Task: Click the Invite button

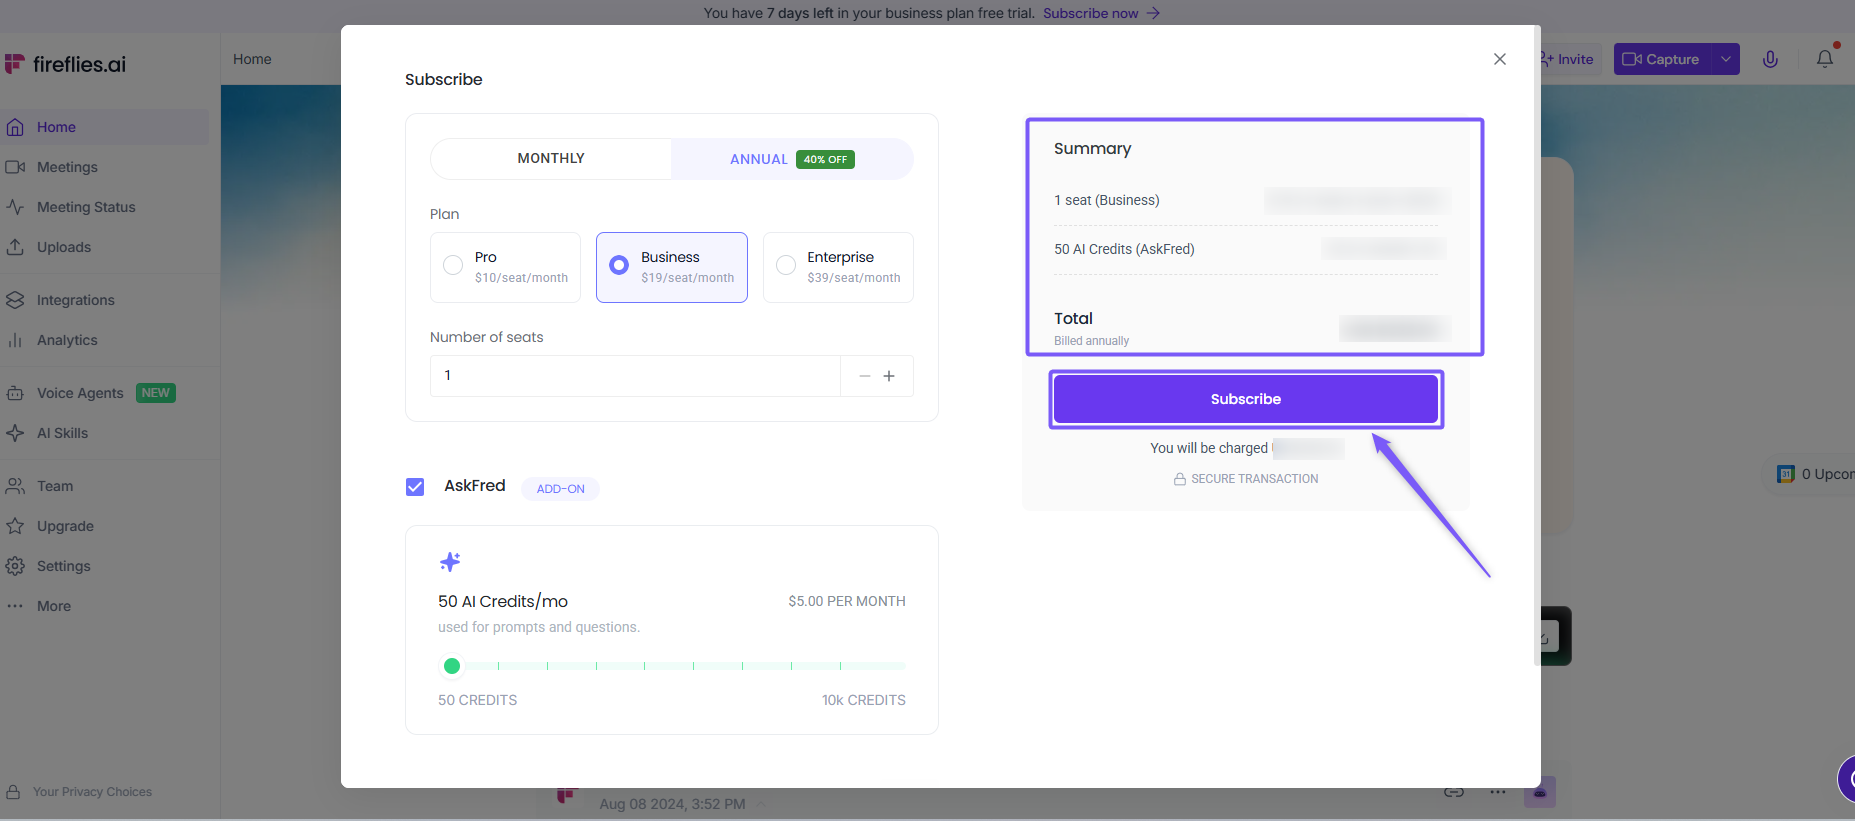Action: [x=1567, y=59]
